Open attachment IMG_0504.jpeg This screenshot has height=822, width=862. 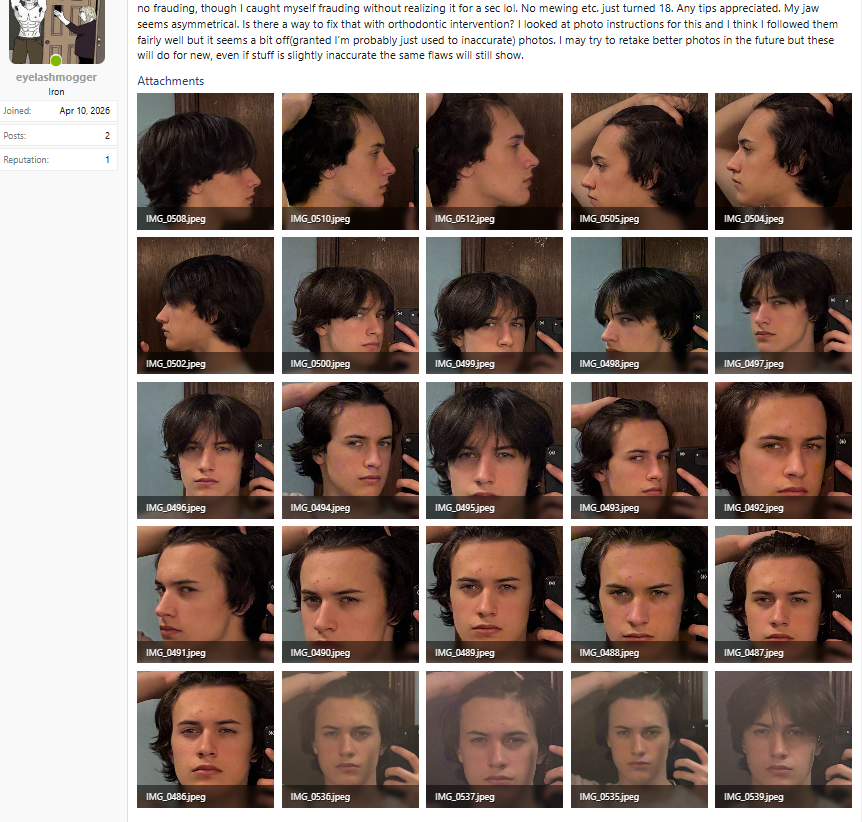[783, 161]
